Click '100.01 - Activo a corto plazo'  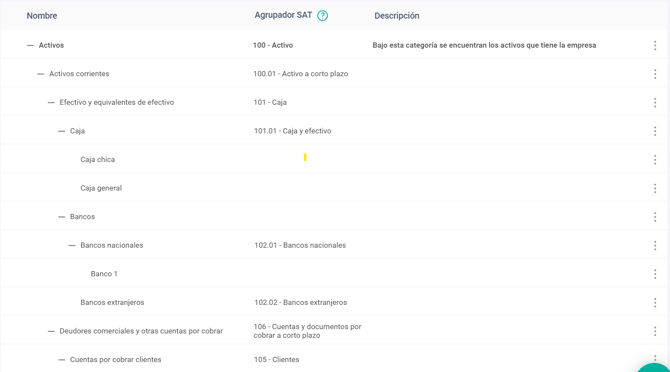pos(300,74)
